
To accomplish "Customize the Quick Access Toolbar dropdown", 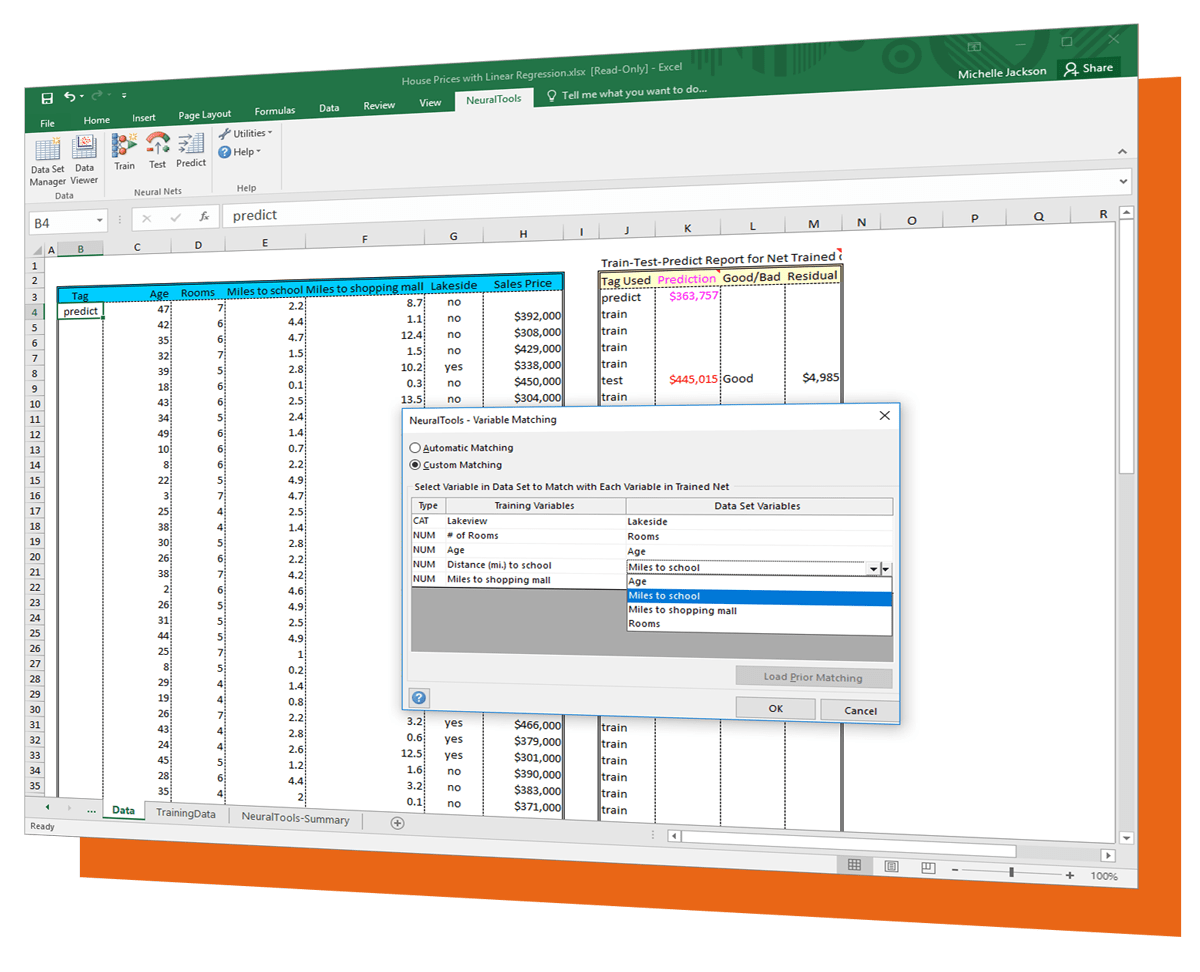I will pyautogui.click(x=124, y=96).
